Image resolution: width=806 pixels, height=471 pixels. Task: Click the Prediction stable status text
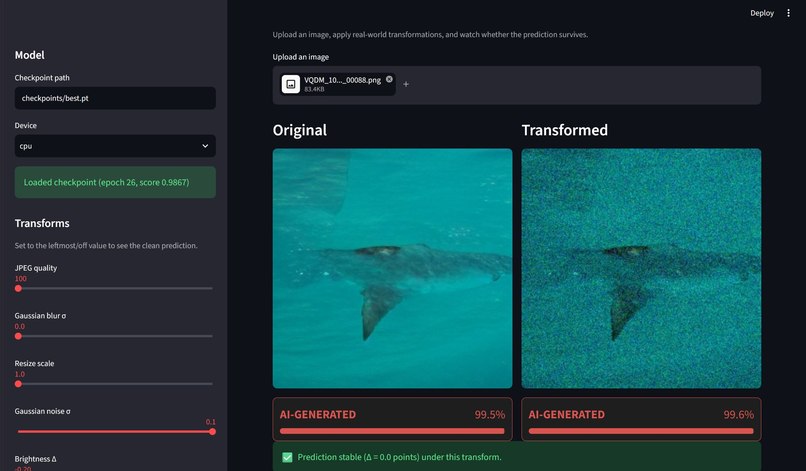pos(399,457)
